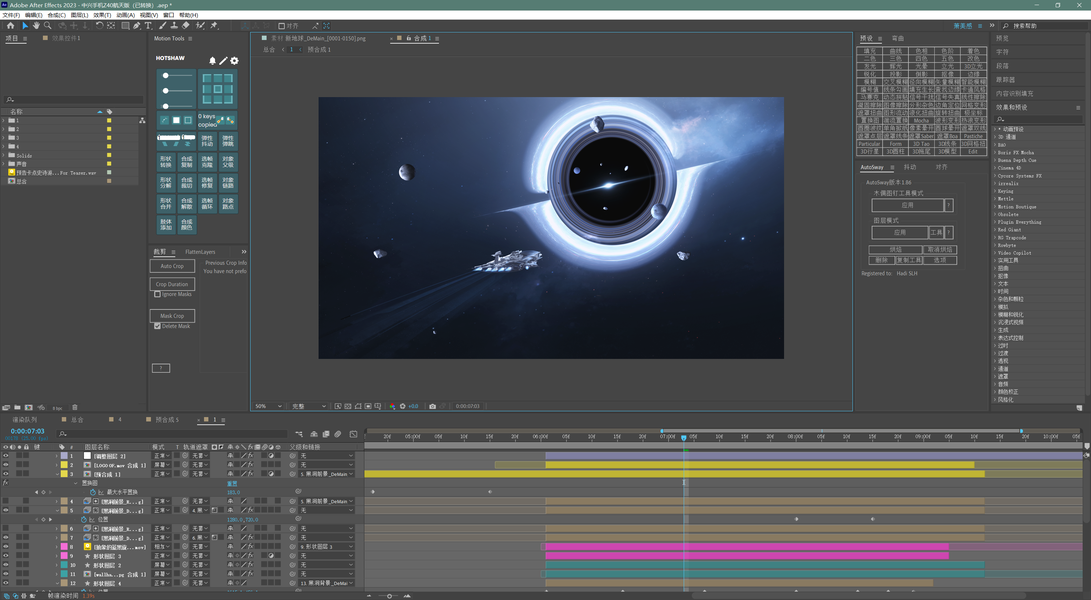Delete selected project item with trash icon

(x=75, y=407)
